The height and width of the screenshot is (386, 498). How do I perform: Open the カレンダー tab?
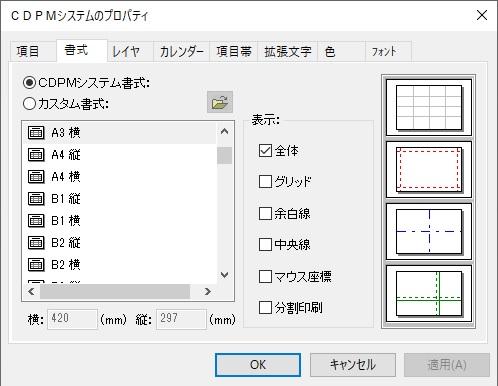[181, 52]
